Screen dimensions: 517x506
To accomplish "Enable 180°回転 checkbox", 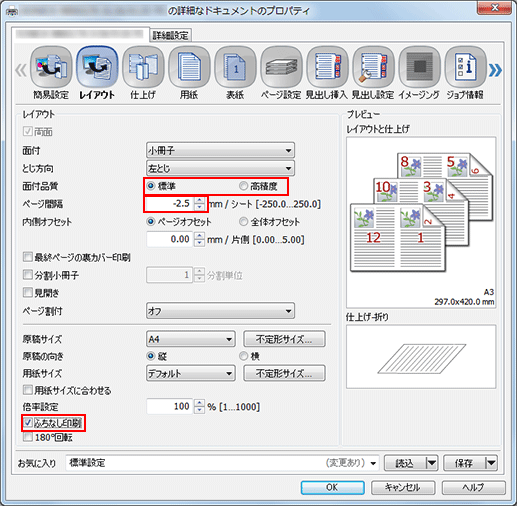I will click(x=27, y=437).
